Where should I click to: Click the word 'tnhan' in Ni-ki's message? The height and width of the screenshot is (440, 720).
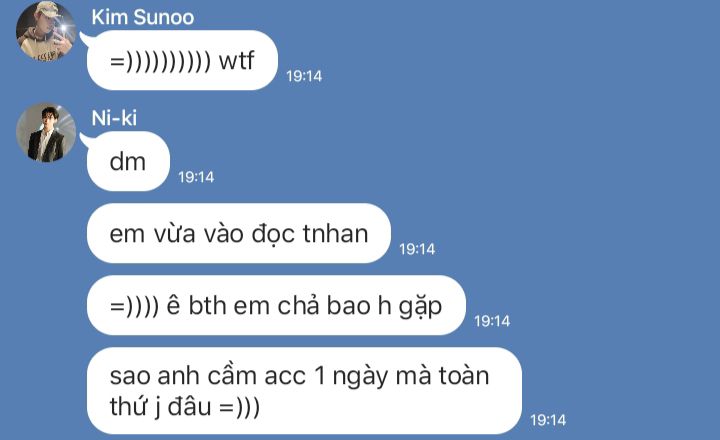(335, 234)
